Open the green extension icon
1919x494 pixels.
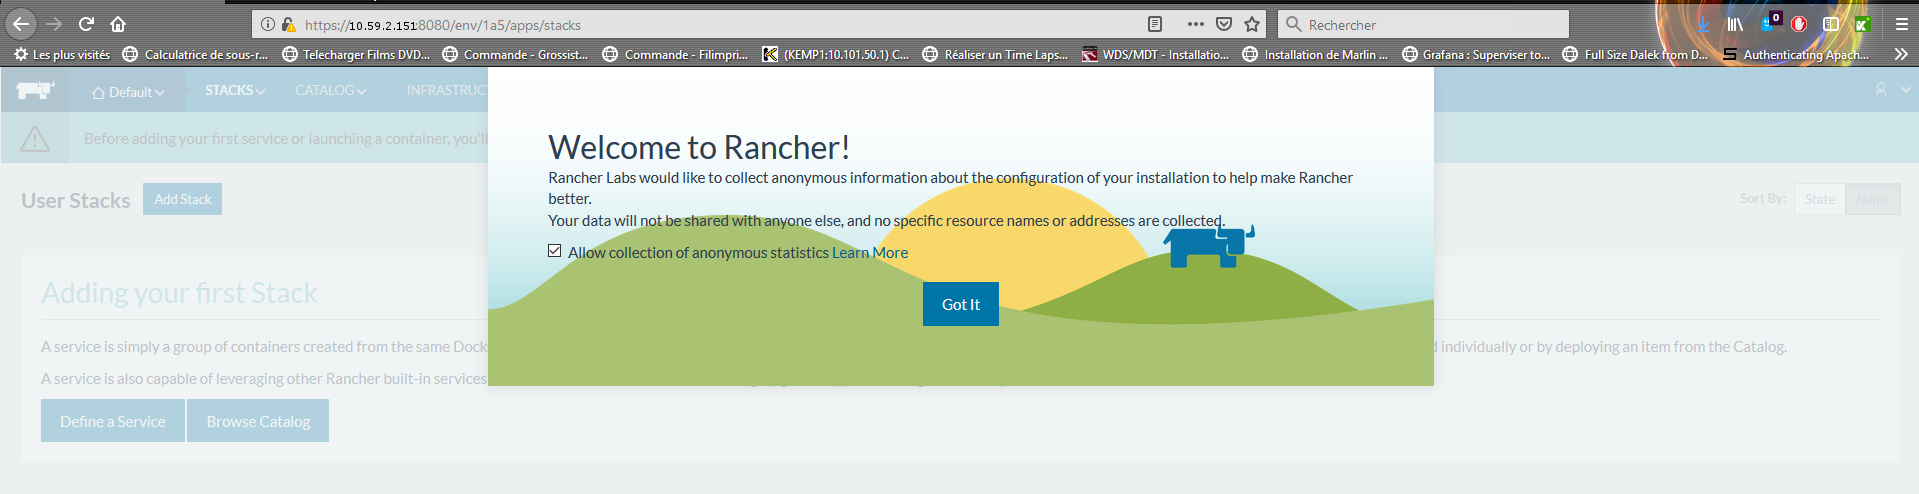click(x=1863, y=24)
